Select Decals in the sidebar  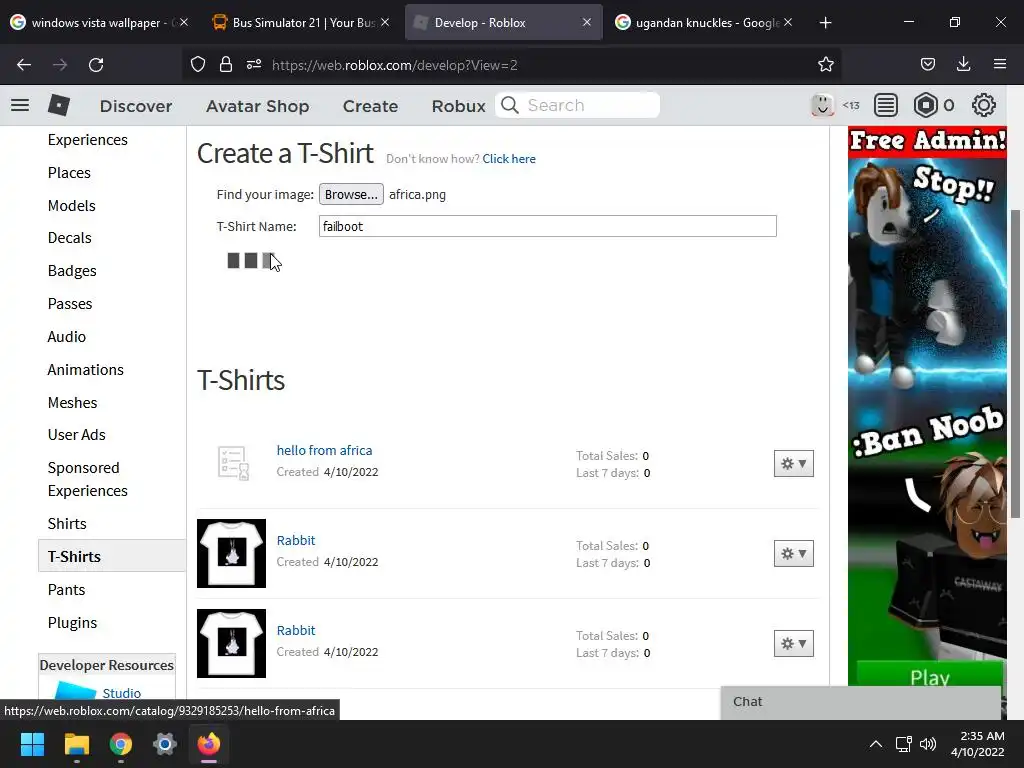(69, 238)
